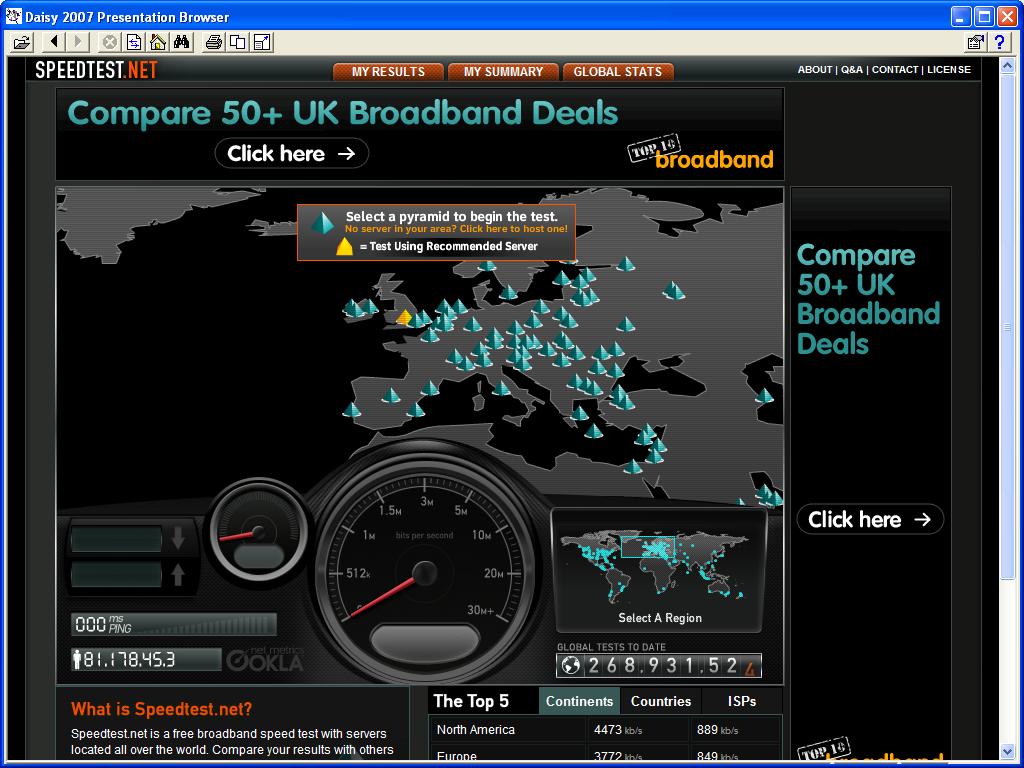The height and width of the screenshot is (768, 1024).
Task: Click the upload arrow indicator
Action: [x=178, y=575]
